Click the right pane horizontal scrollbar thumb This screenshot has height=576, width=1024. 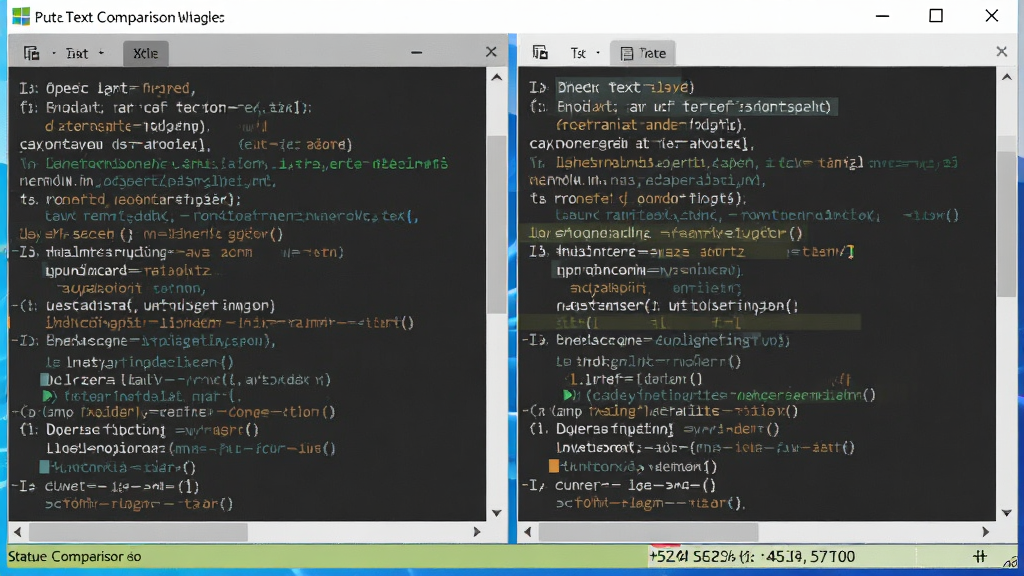coord(648,533)
